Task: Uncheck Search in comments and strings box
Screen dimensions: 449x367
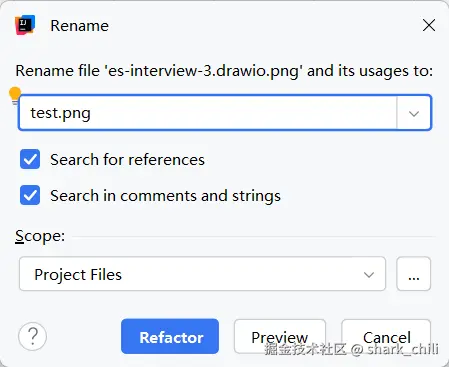Action: (30, 195)
